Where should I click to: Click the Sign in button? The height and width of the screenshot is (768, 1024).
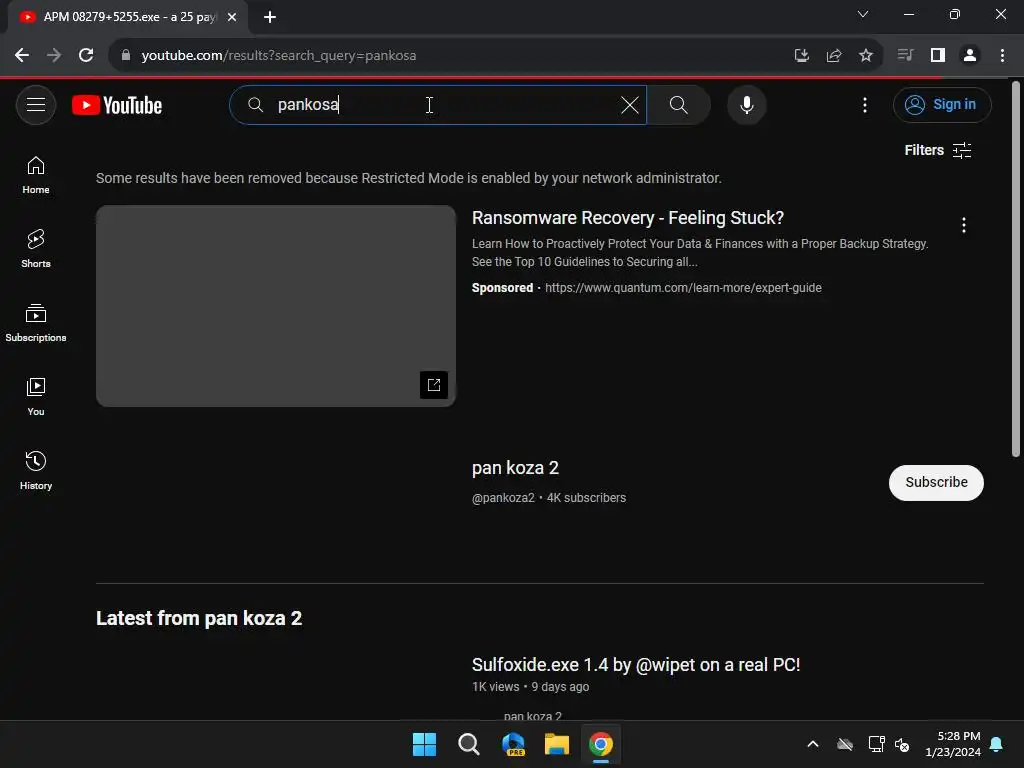(942, 104)
